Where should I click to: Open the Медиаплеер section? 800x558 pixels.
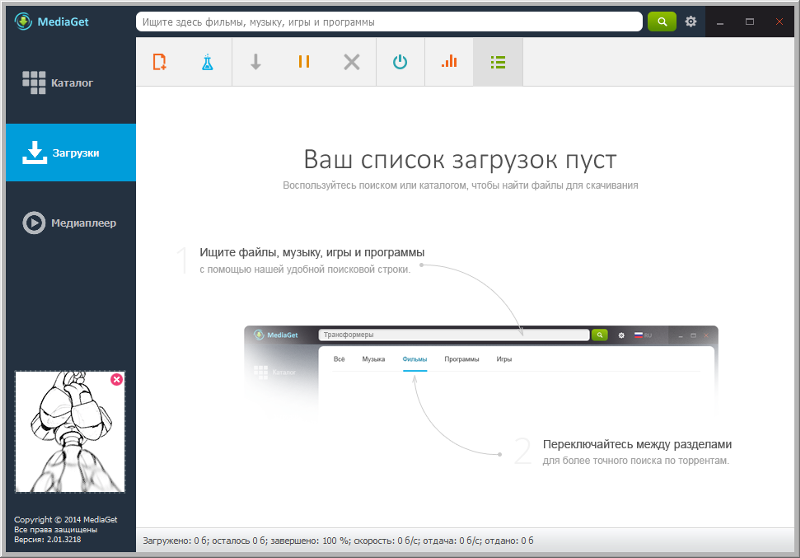tap(71, 223)
